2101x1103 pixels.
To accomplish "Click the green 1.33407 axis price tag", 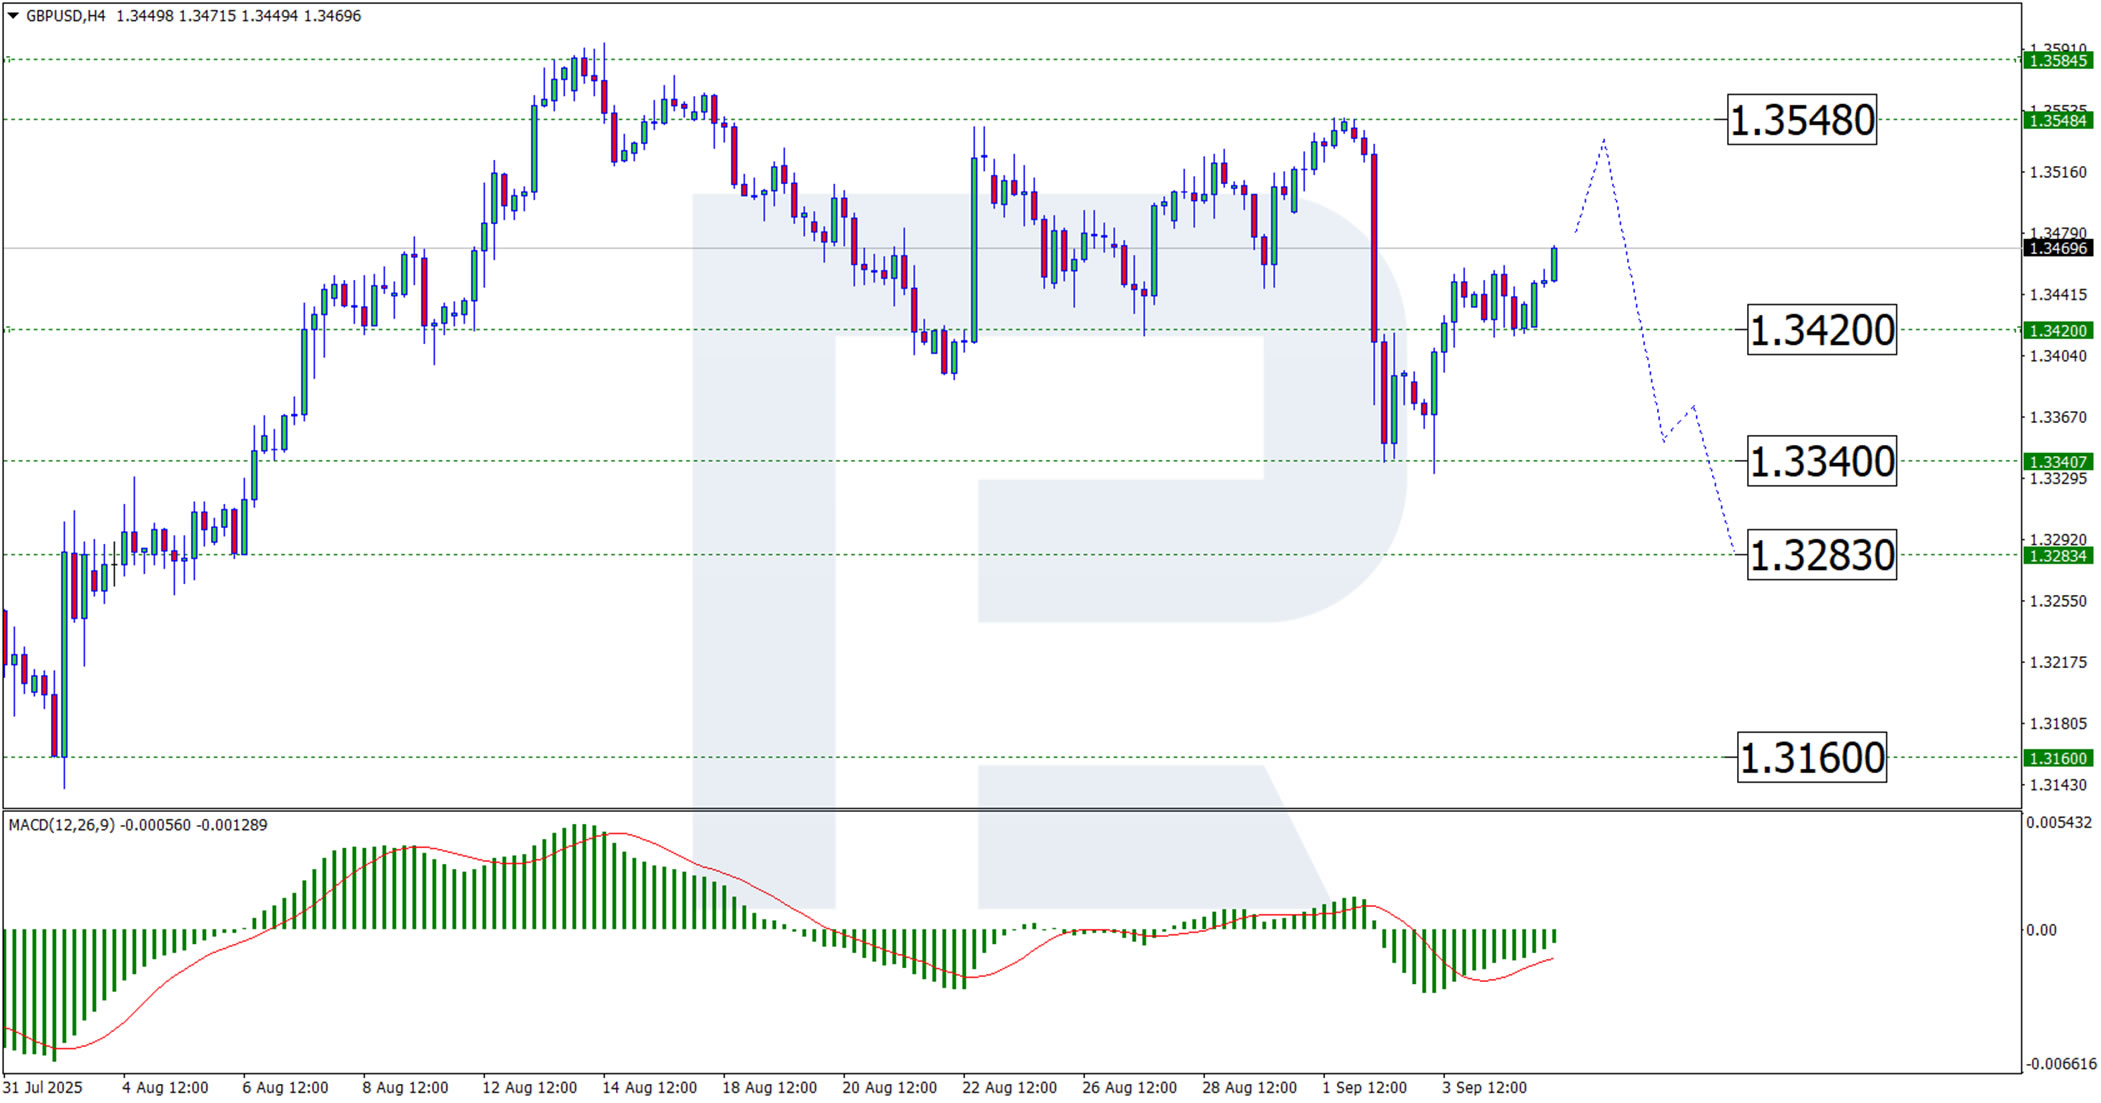I will [2057, 462].
